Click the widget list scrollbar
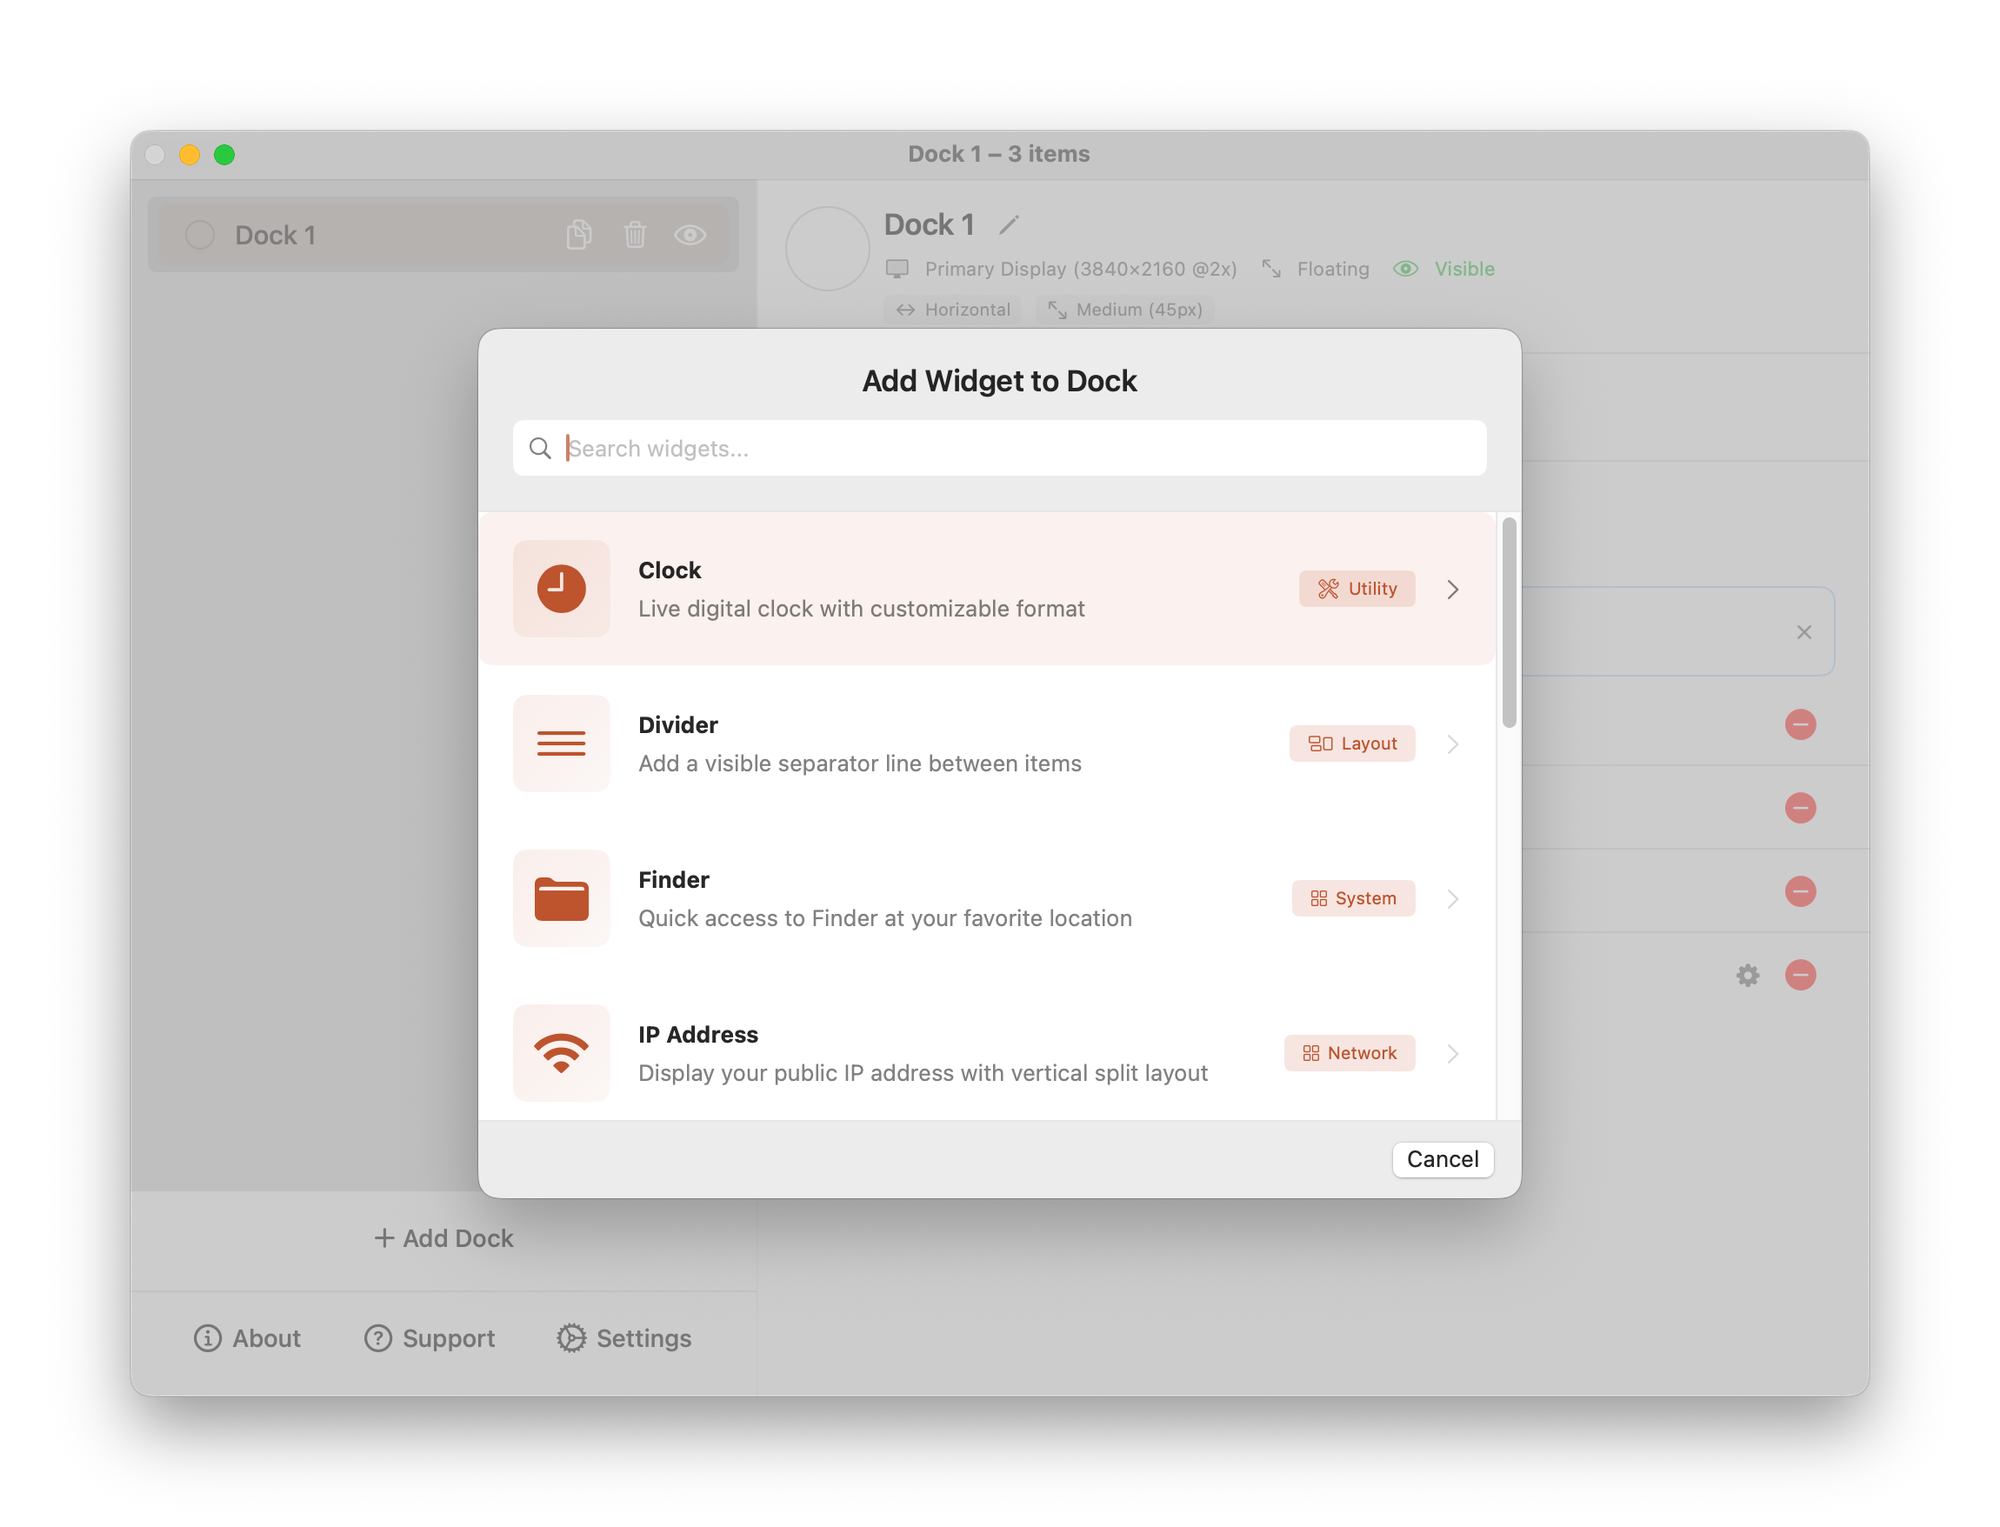This screenshot has width=2000, height=1527. coord(1509,623)
